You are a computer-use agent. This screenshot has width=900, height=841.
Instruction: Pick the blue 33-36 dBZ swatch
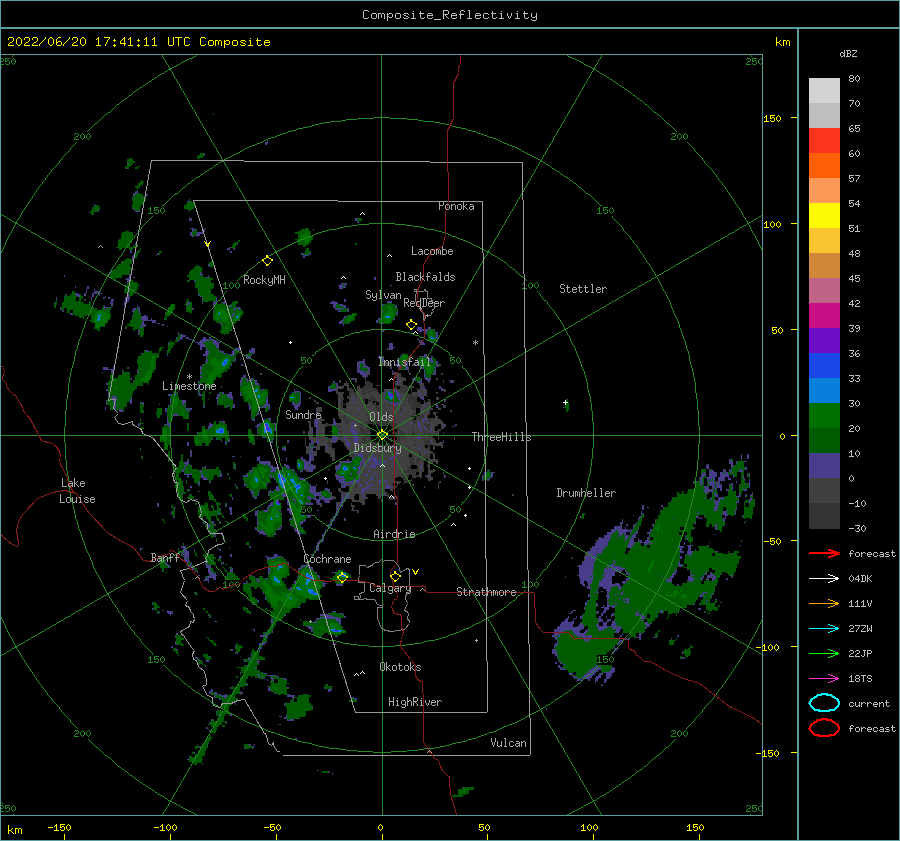coord(824,366)
